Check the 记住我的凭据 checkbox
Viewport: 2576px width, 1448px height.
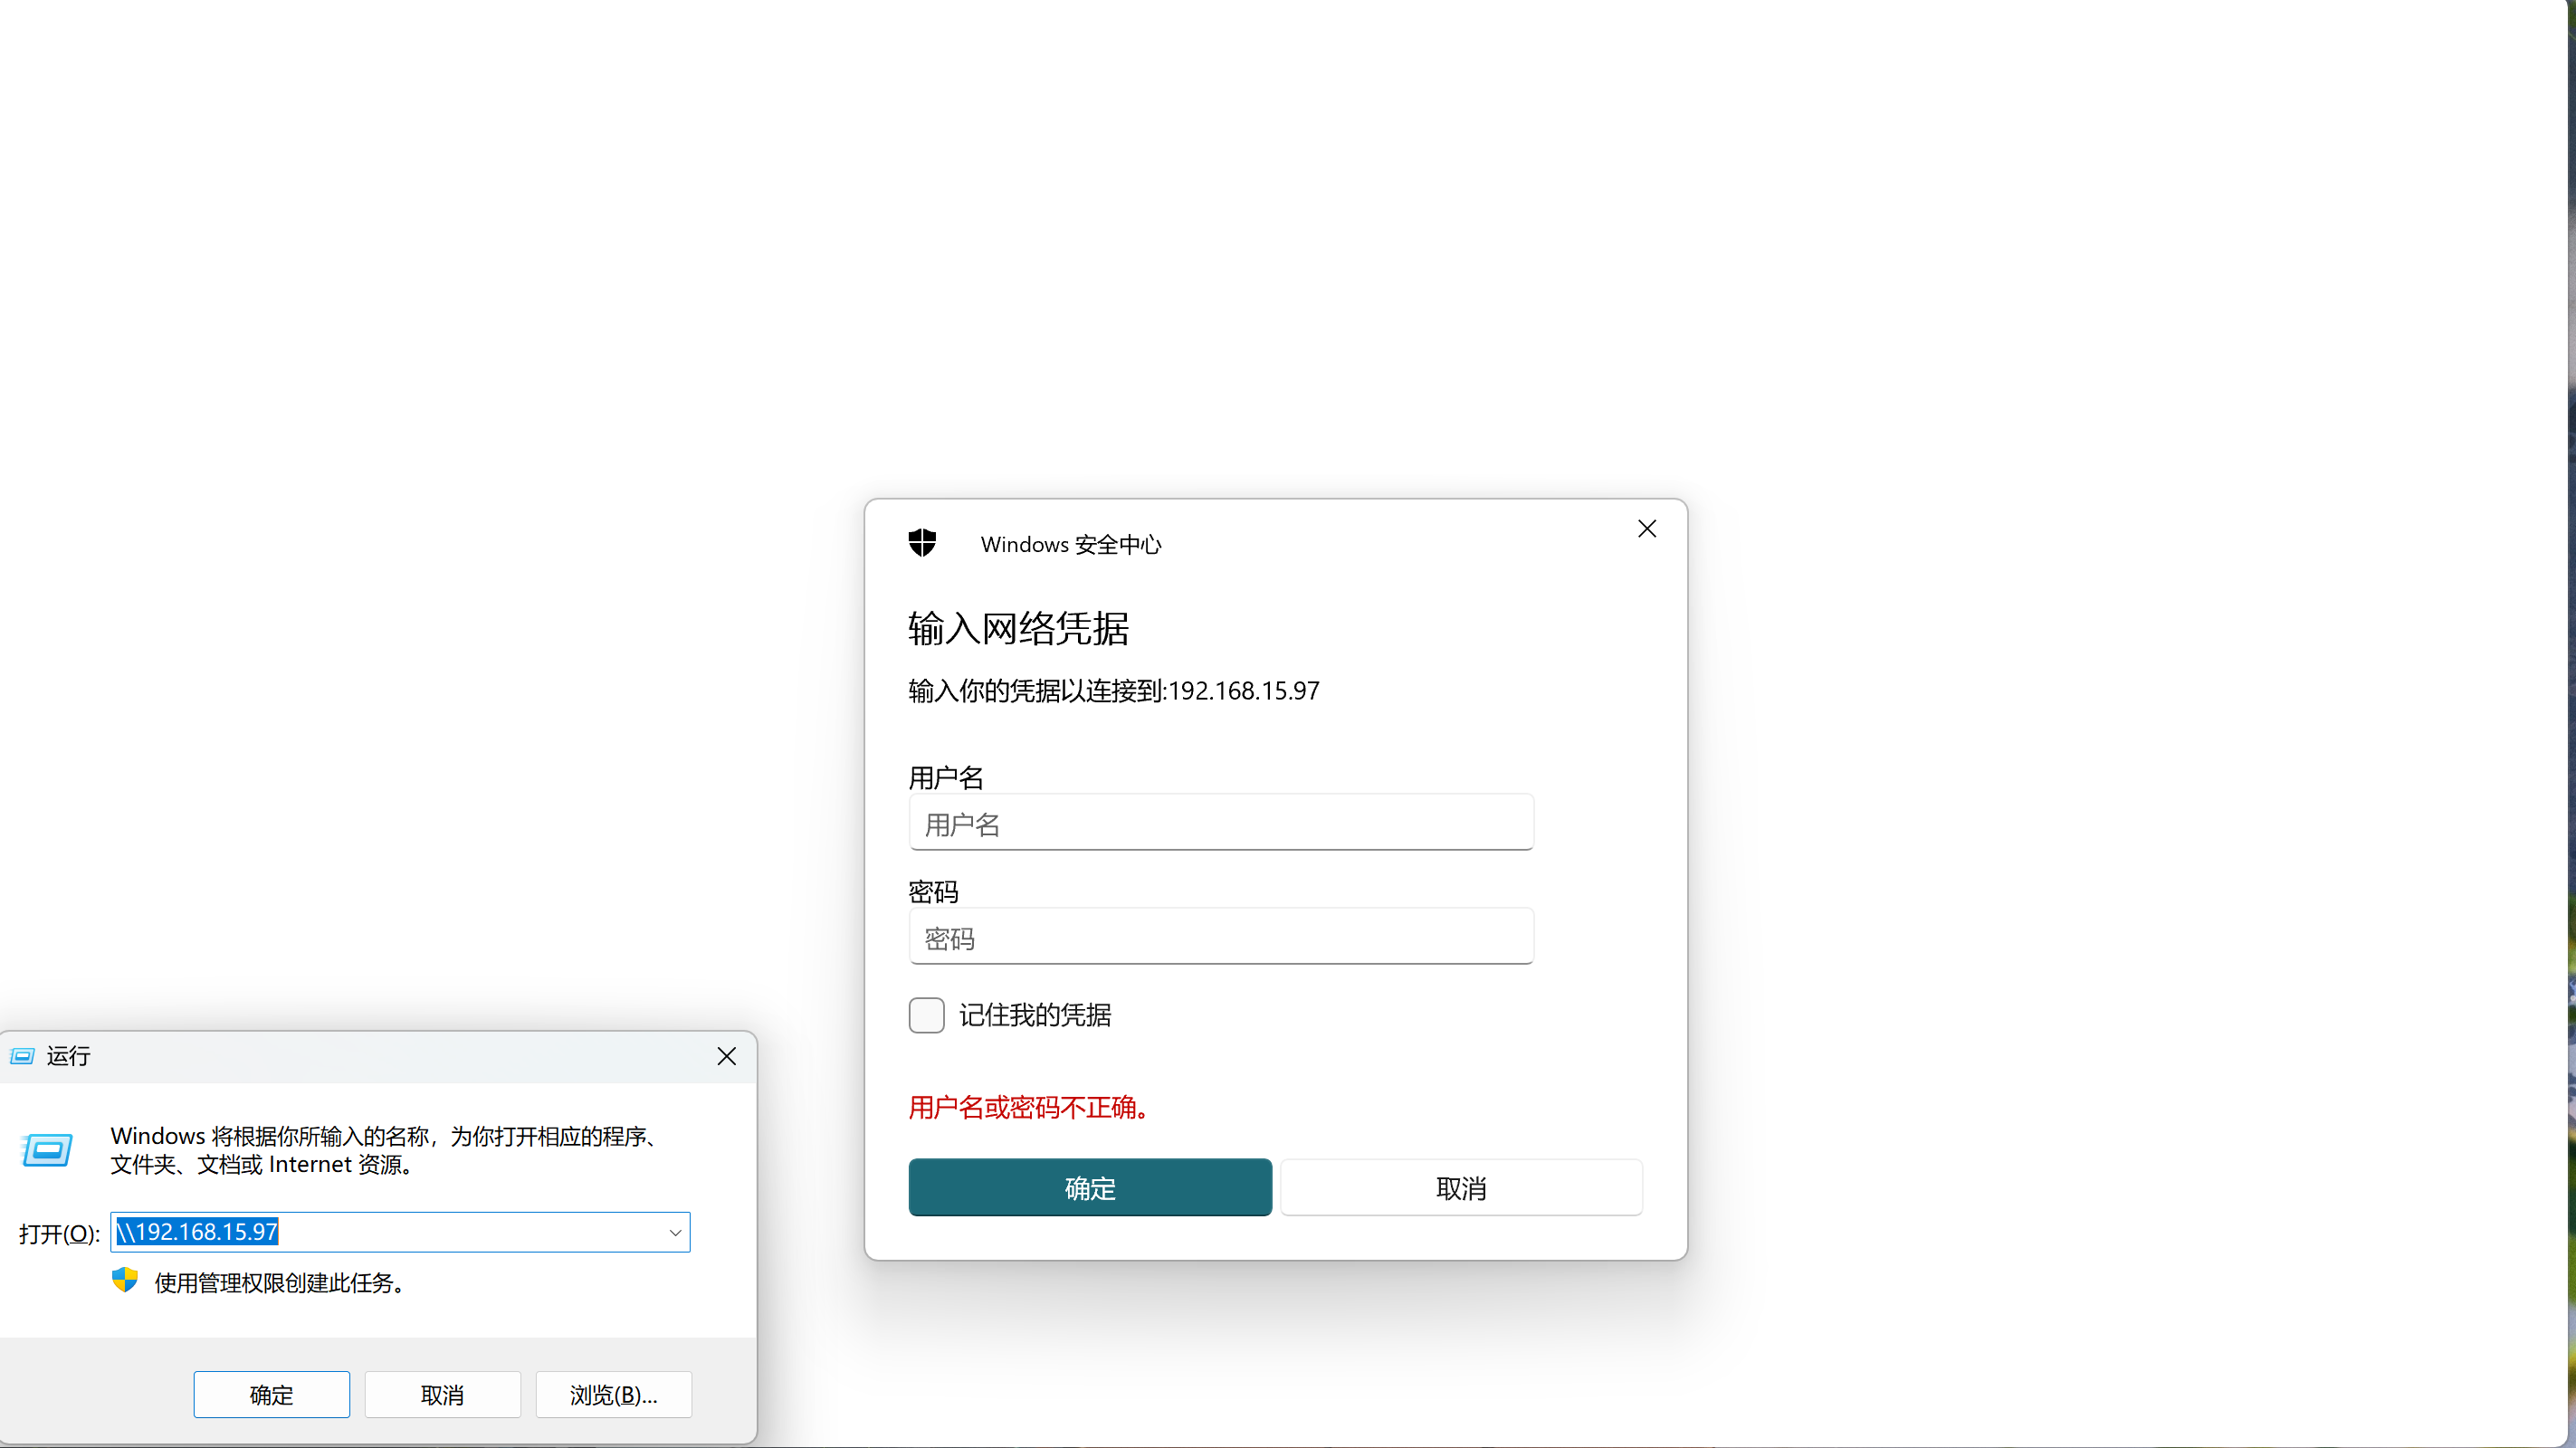coord(926,1015)
